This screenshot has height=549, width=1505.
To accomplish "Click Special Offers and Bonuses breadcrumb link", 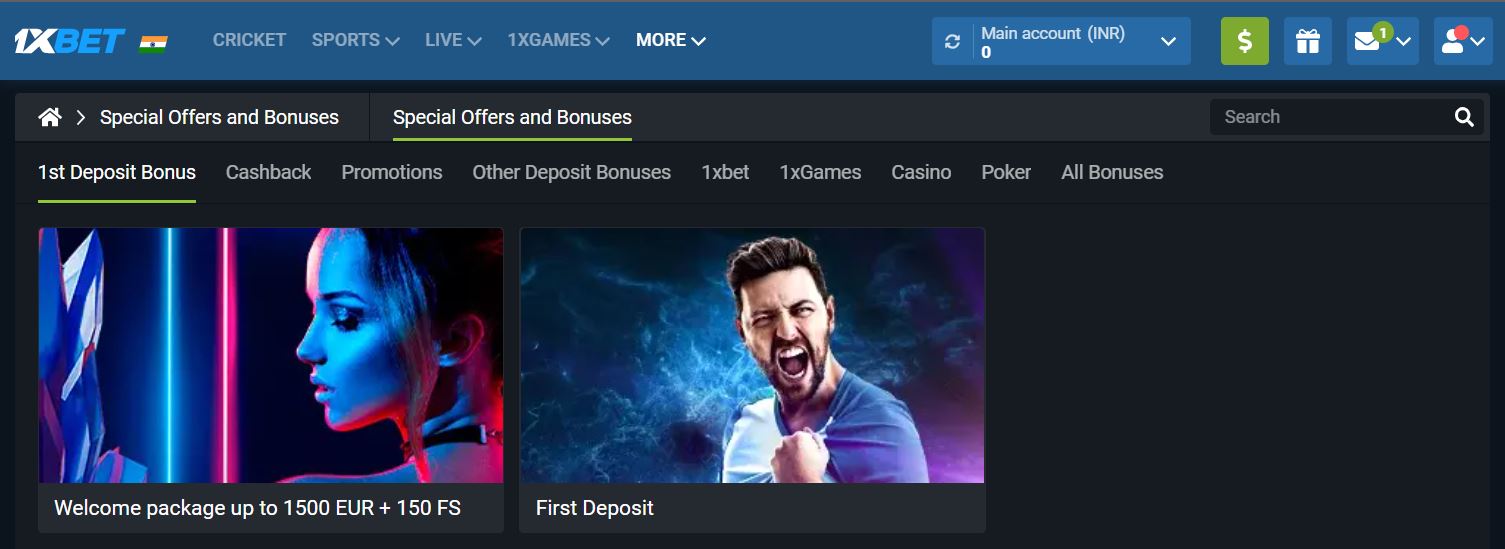I will [x=219, y=117].
